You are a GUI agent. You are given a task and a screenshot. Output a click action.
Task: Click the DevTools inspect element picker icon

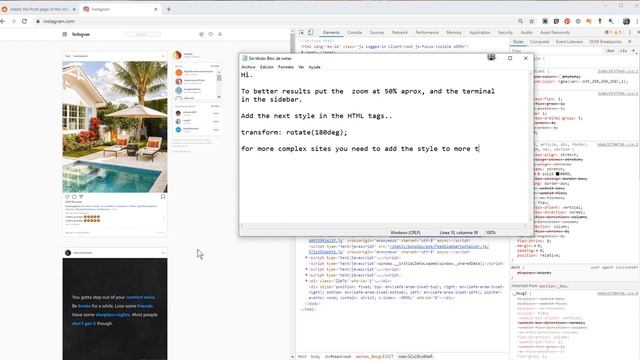point(302,32)
